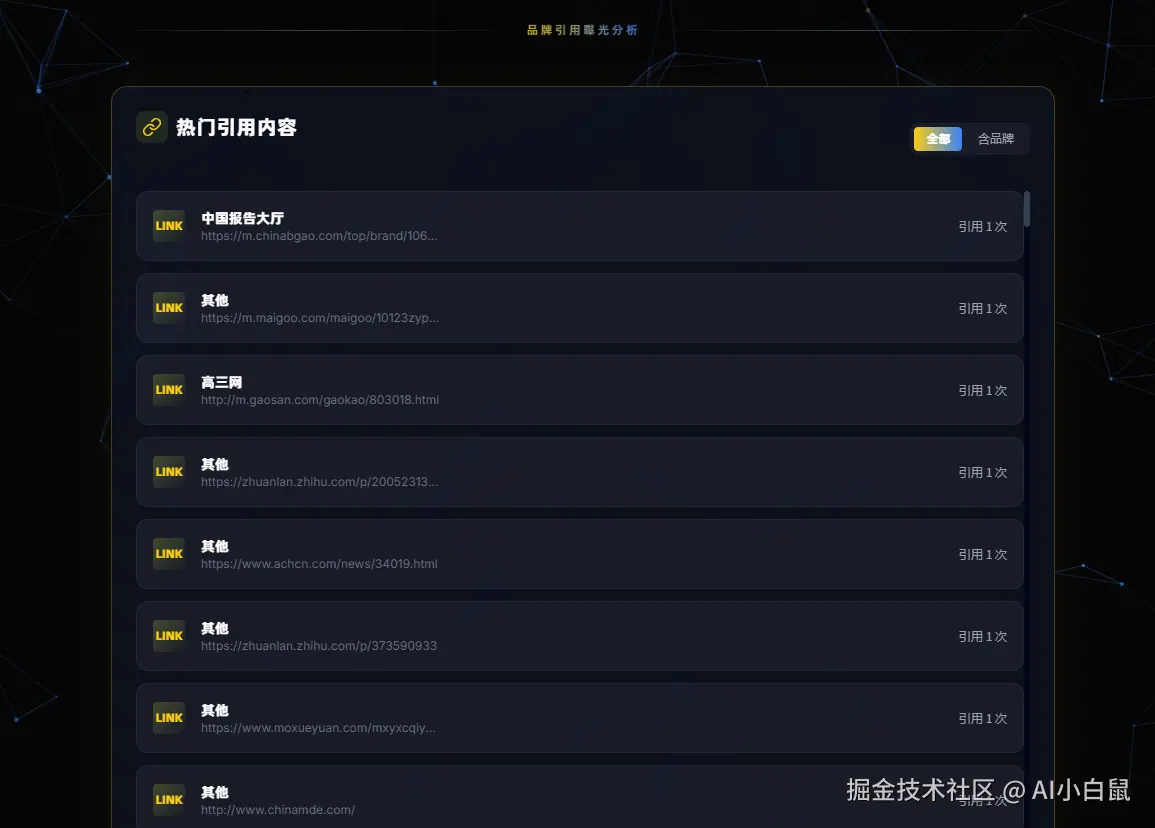Open the https://zhuanlan.zhihu.com/p/20052313... link

[x=320, y=482]
